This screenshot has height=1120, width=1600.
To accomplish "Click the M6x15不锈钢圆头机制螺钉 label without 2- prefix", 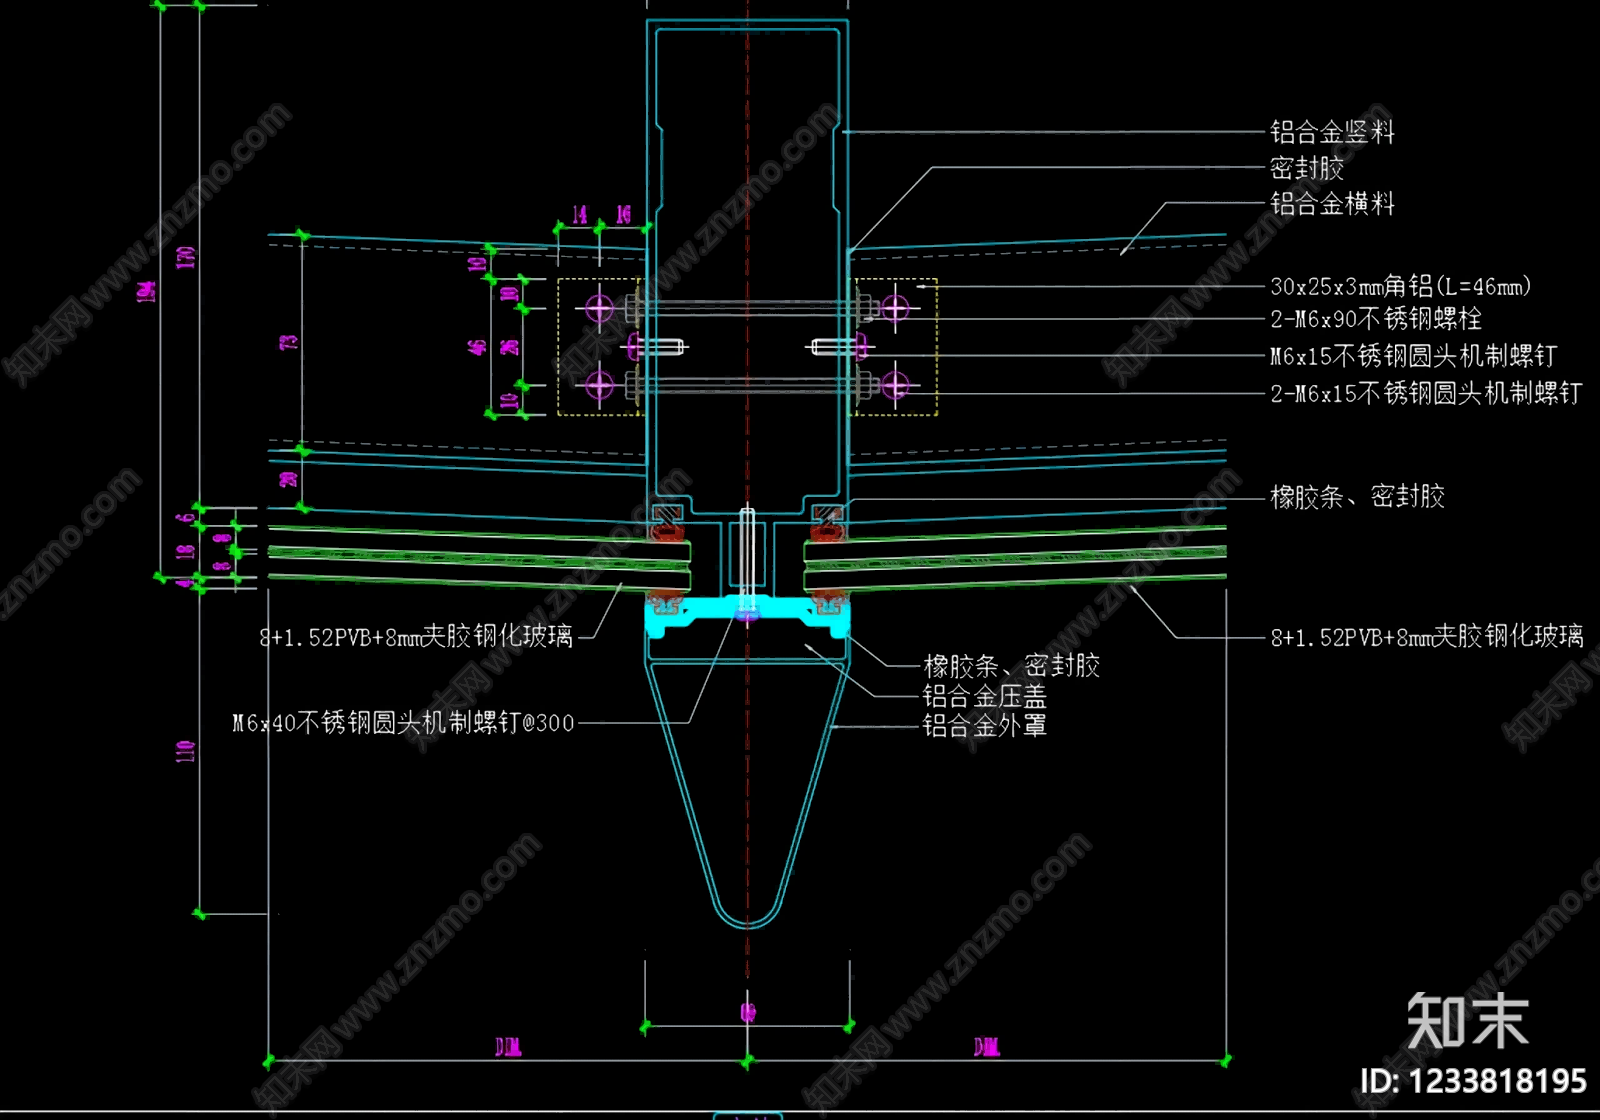I will coord(1414,356).
